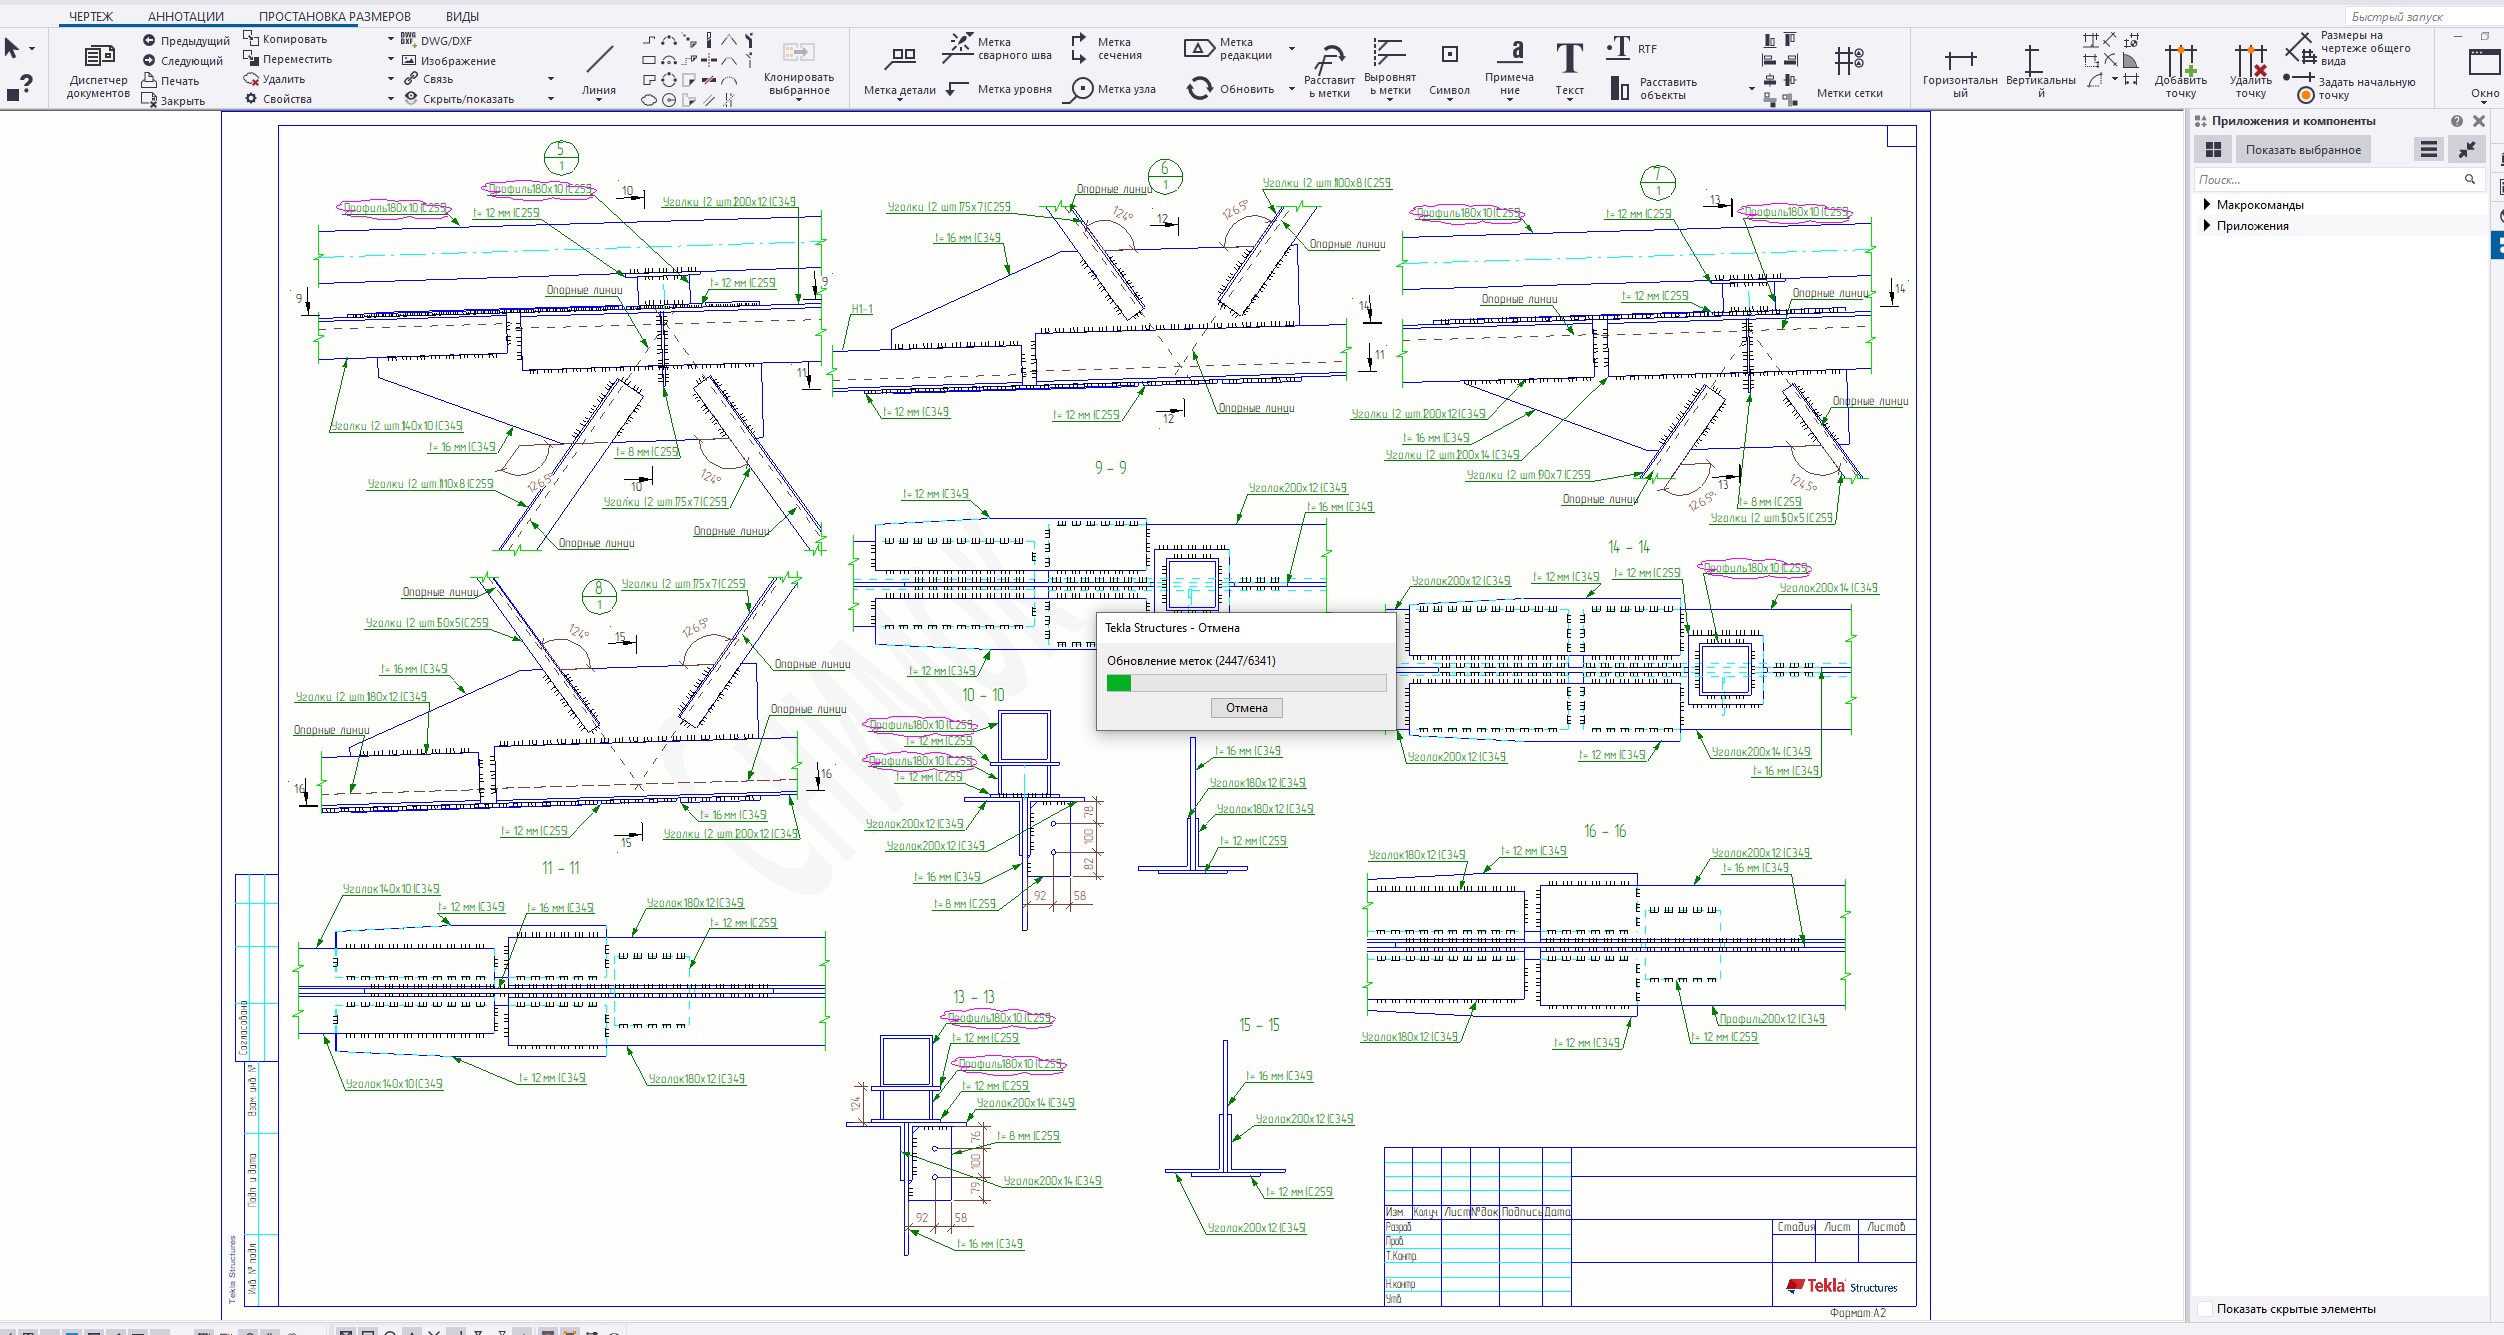Expand the Макрокоманды tree node

pyautogui.click(x=2207, y=205)
